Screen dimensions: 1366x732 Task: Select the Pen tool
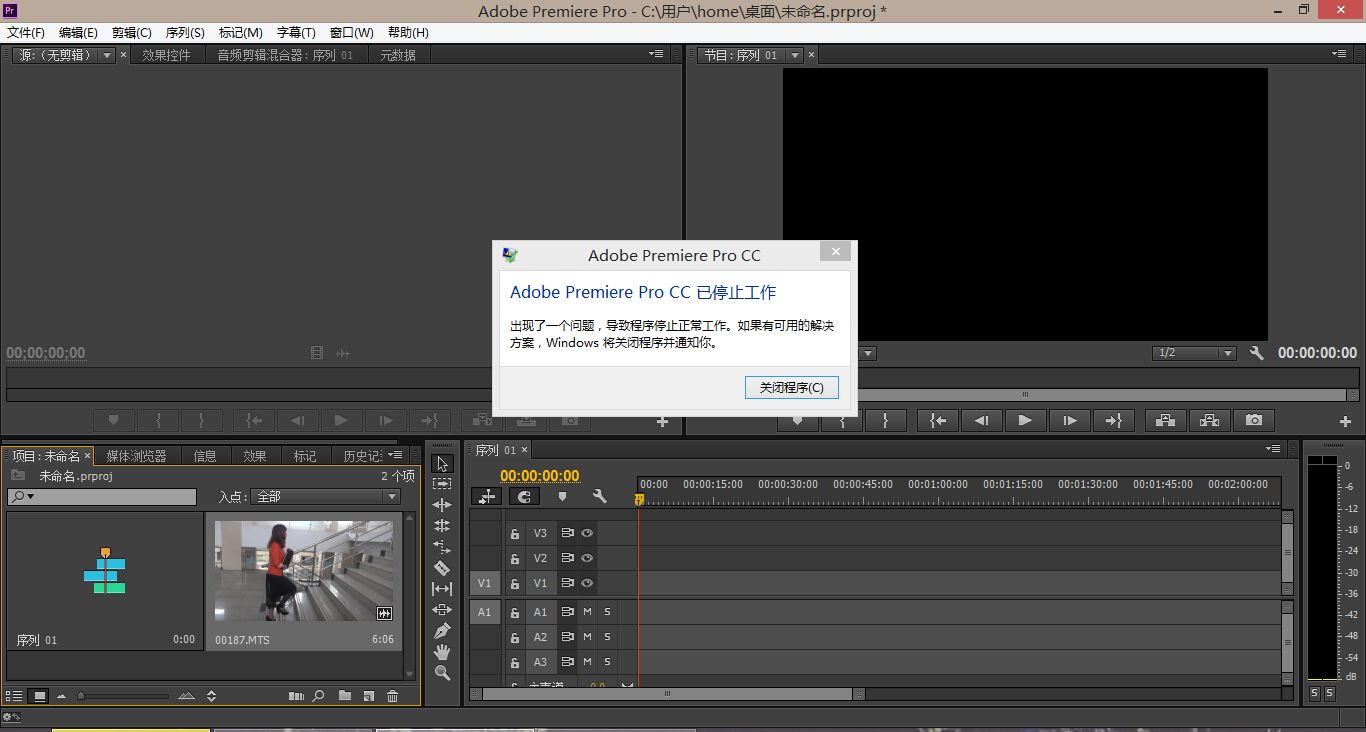point(442,631)
